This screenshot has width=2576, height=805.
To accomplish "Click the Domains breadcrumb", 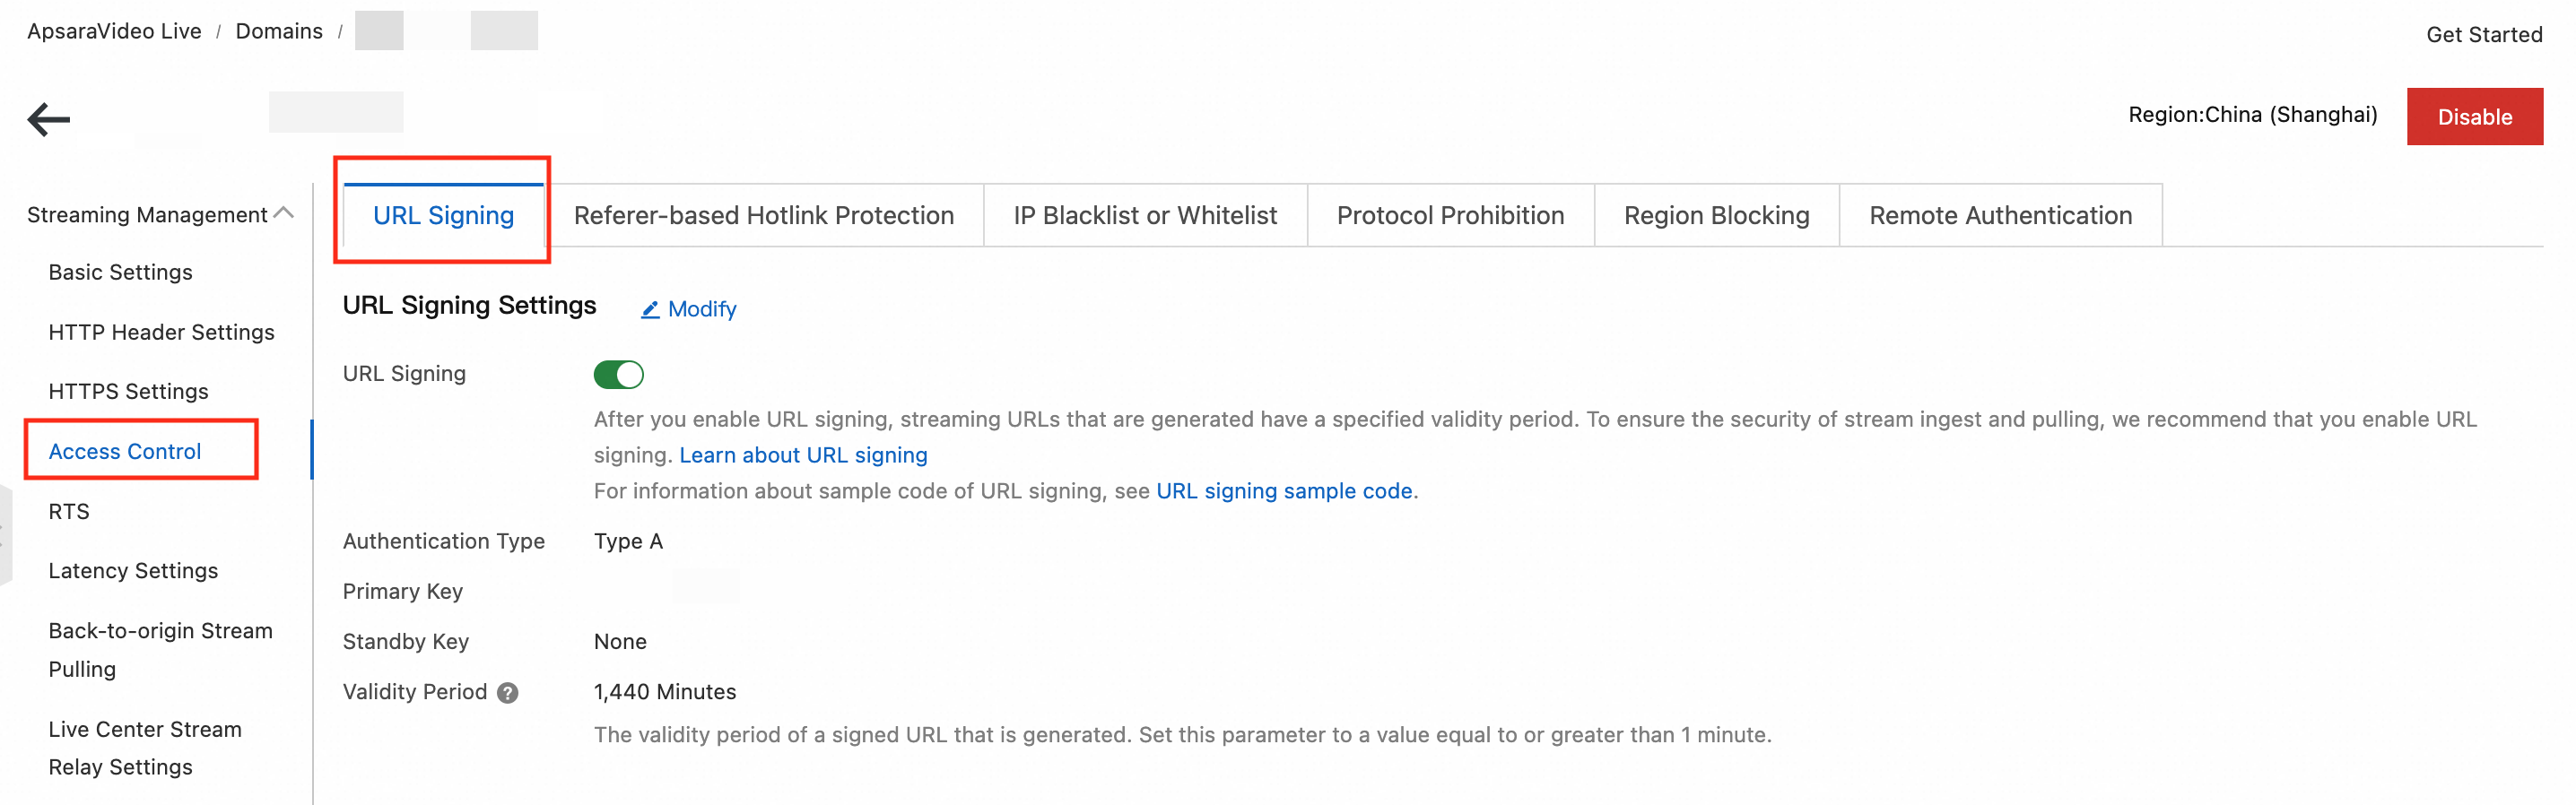I will tap(279, 32).
